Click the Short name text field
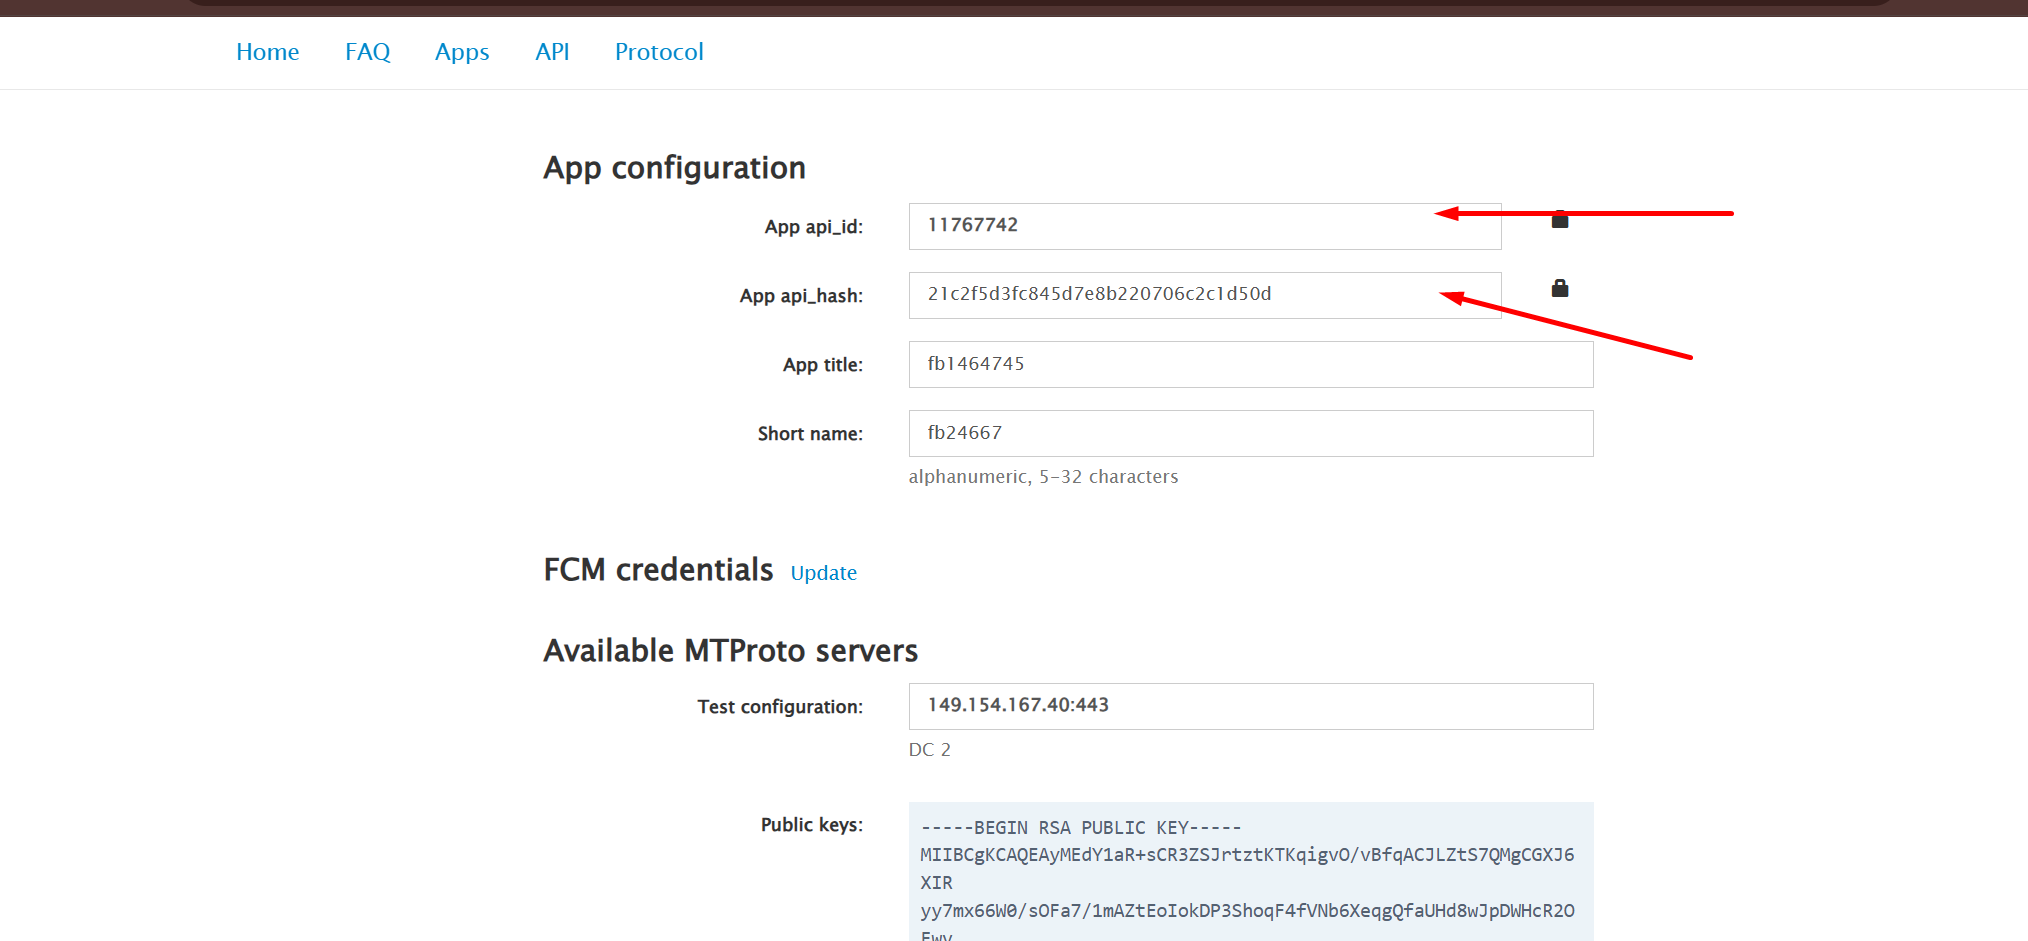 tap(1250, 433)
